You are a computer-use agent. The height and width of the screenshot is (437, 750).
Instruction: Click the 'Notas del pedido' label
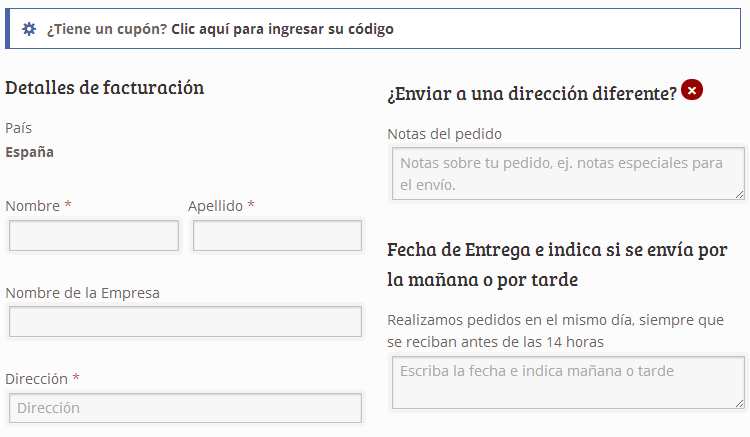[444, 134]
